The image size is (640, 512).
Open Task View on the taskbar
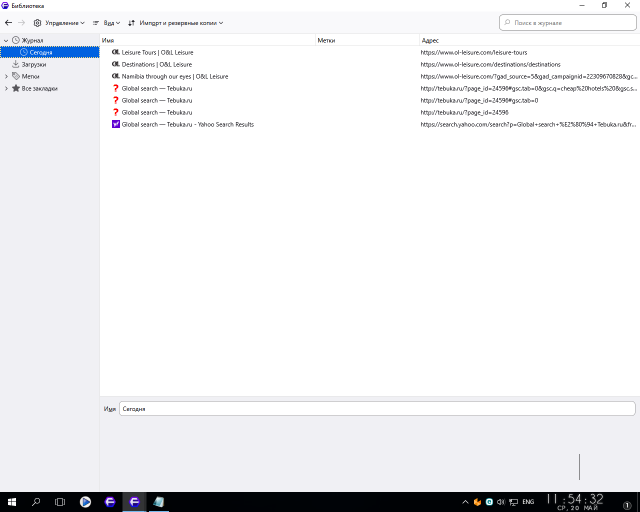(60, 502)
